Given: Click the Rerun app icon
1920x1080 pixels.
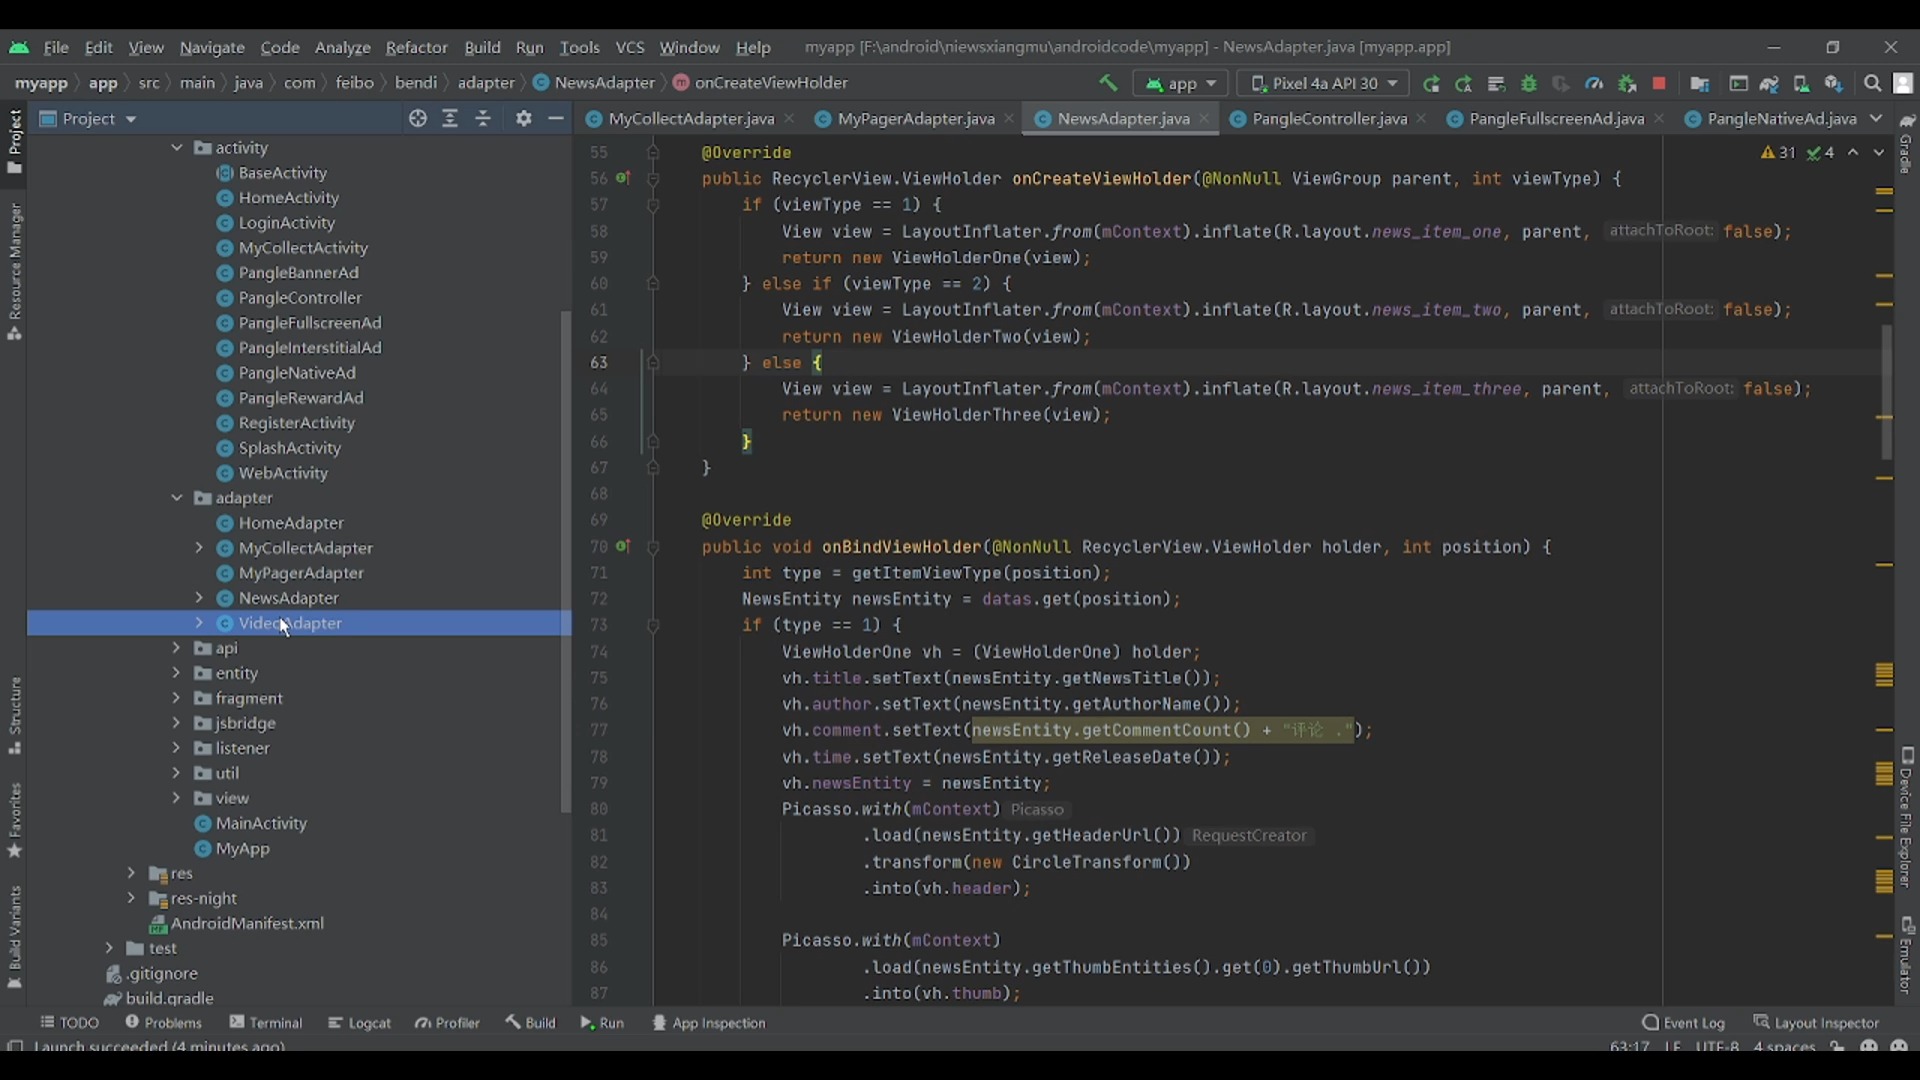Looking at the screenshot, I should [x=1431, y=84].
